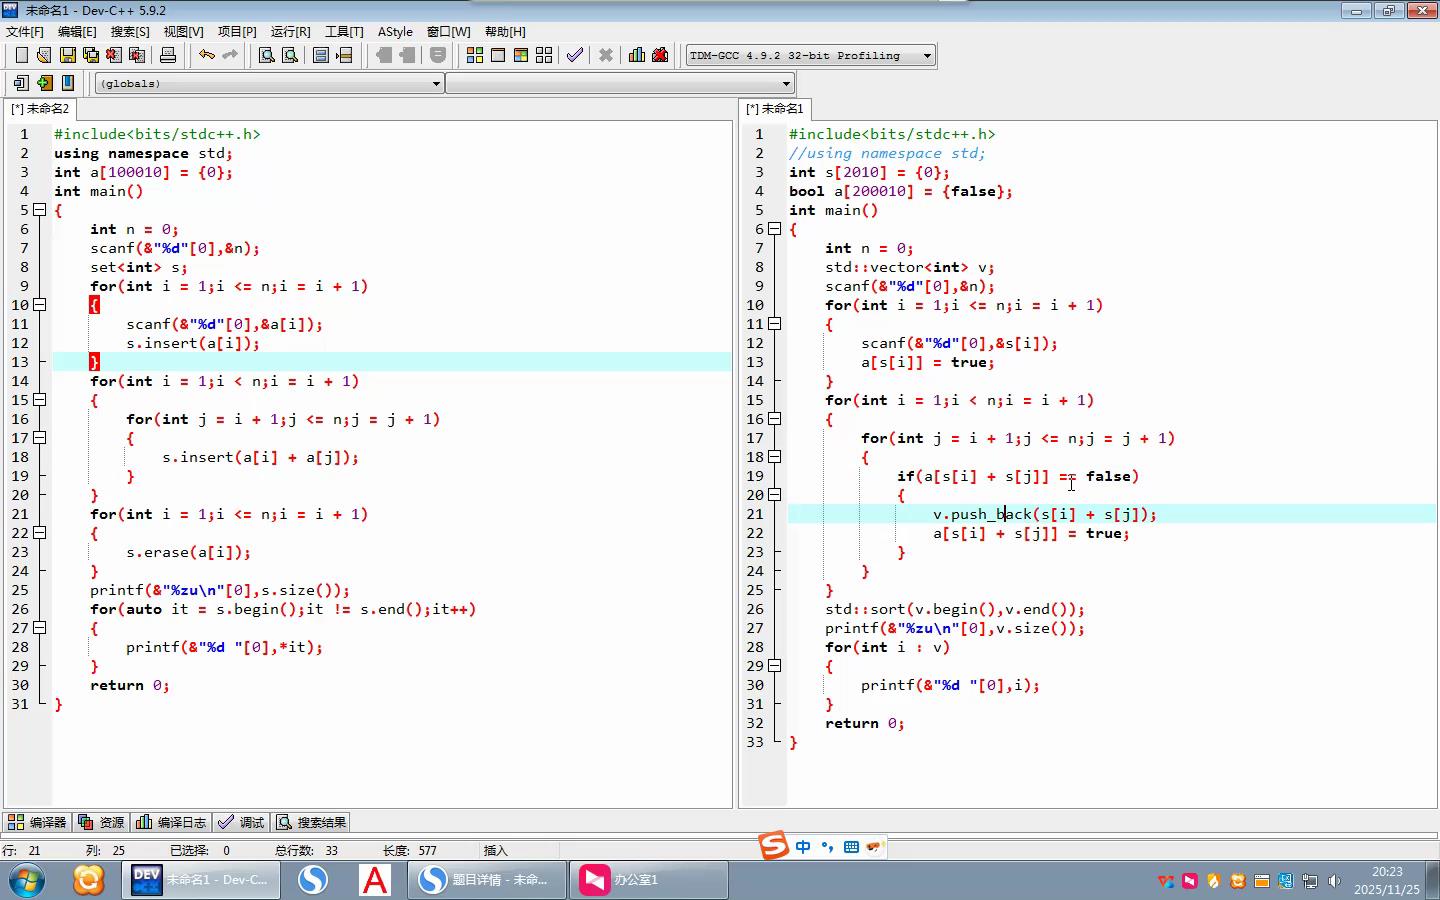The height and width of the screenshot is (900, 1440).
Task: Click the Profile analysis bar chart icon
Action: 636,55
